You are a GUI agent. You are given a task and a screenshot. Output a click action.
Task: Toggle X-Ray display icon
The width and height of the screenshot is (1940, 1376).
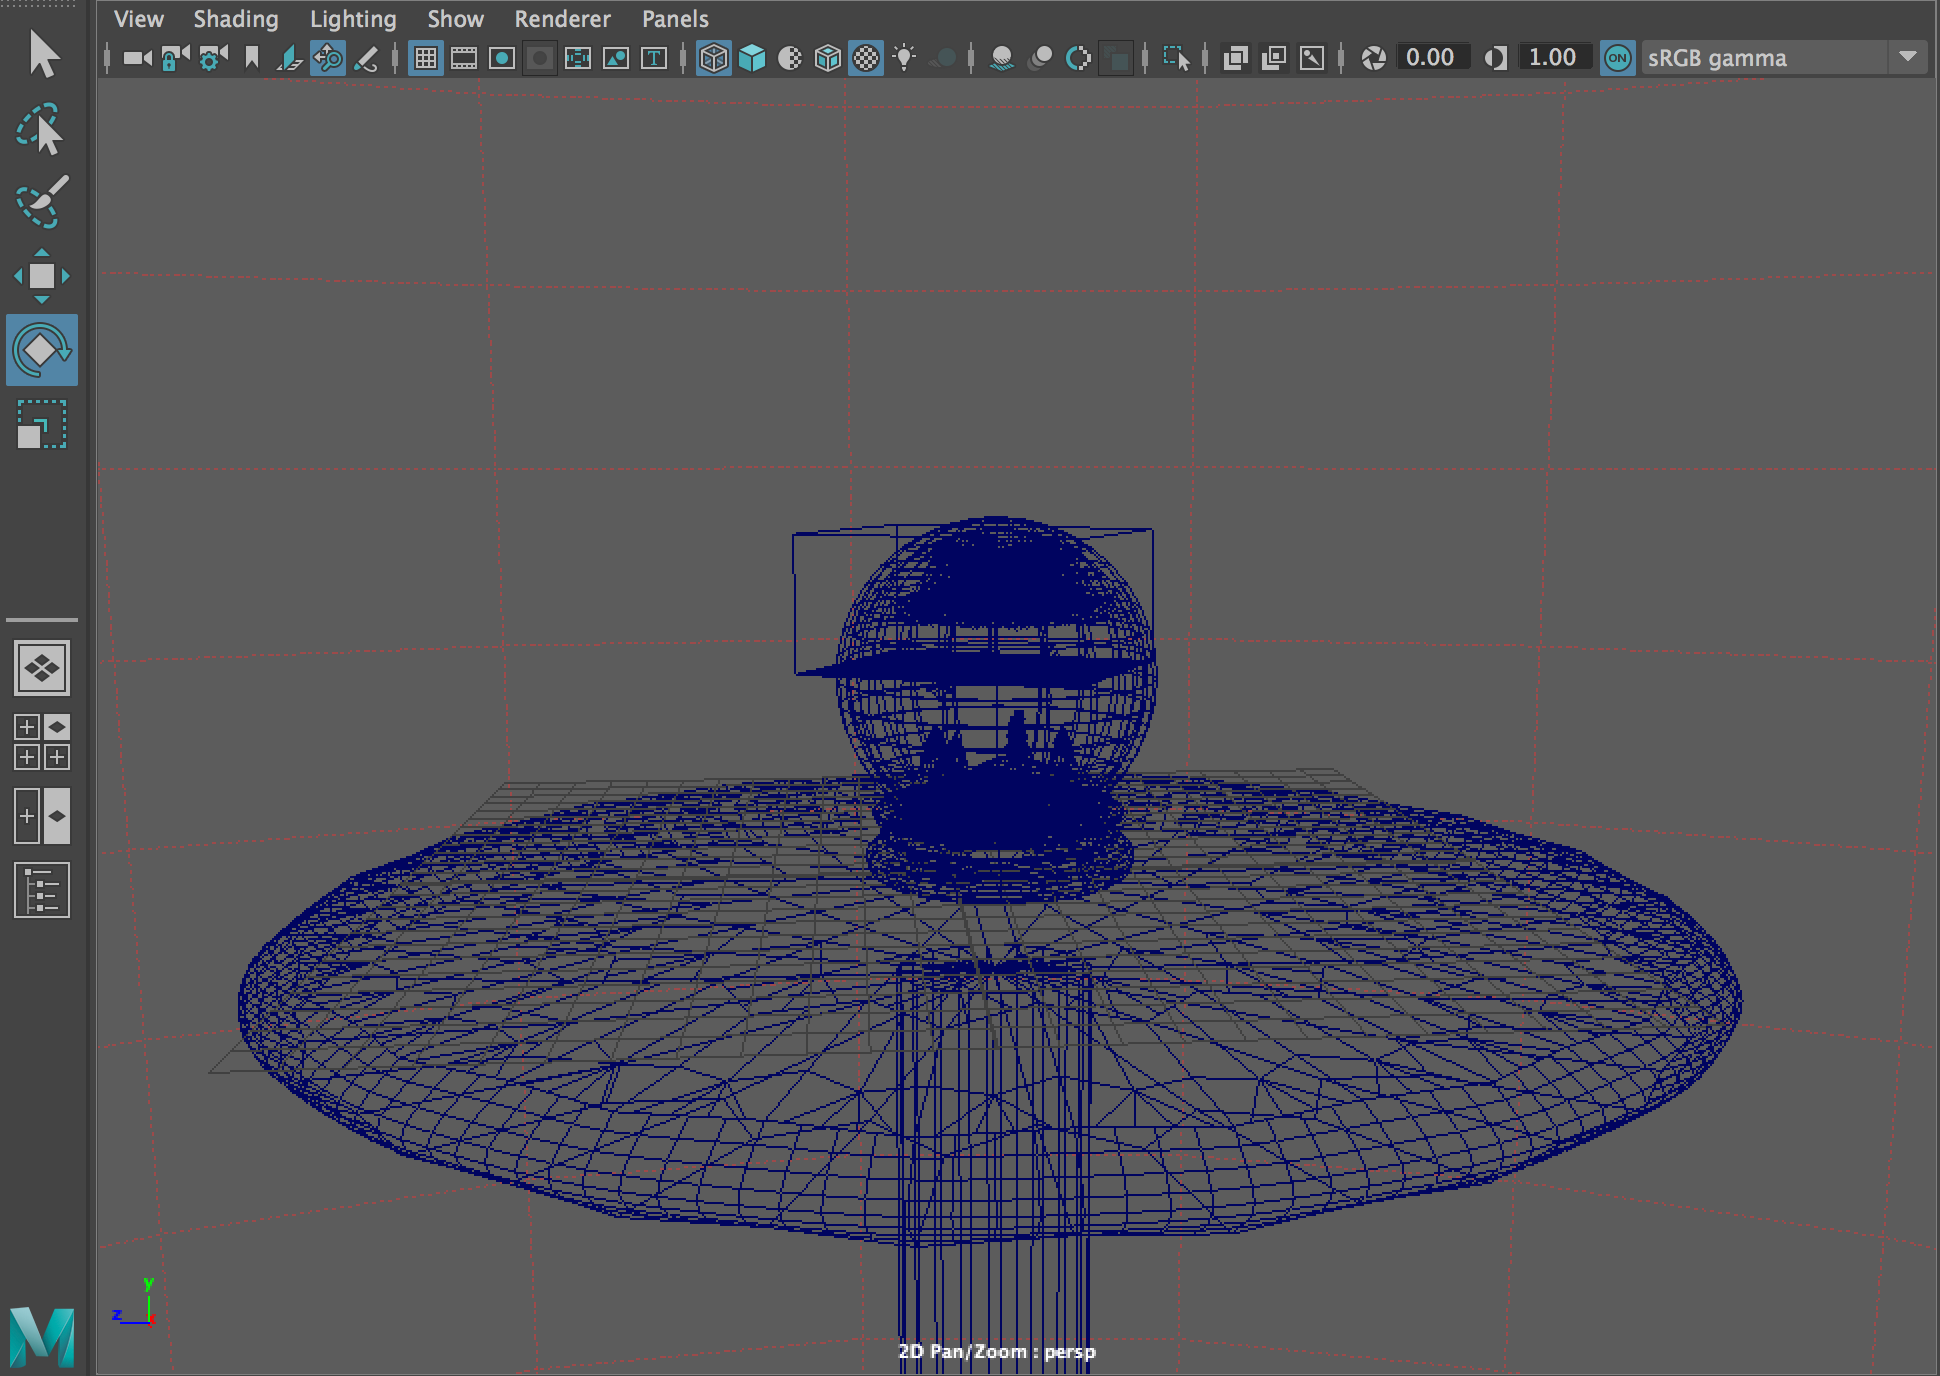(x=1236, y=58)
